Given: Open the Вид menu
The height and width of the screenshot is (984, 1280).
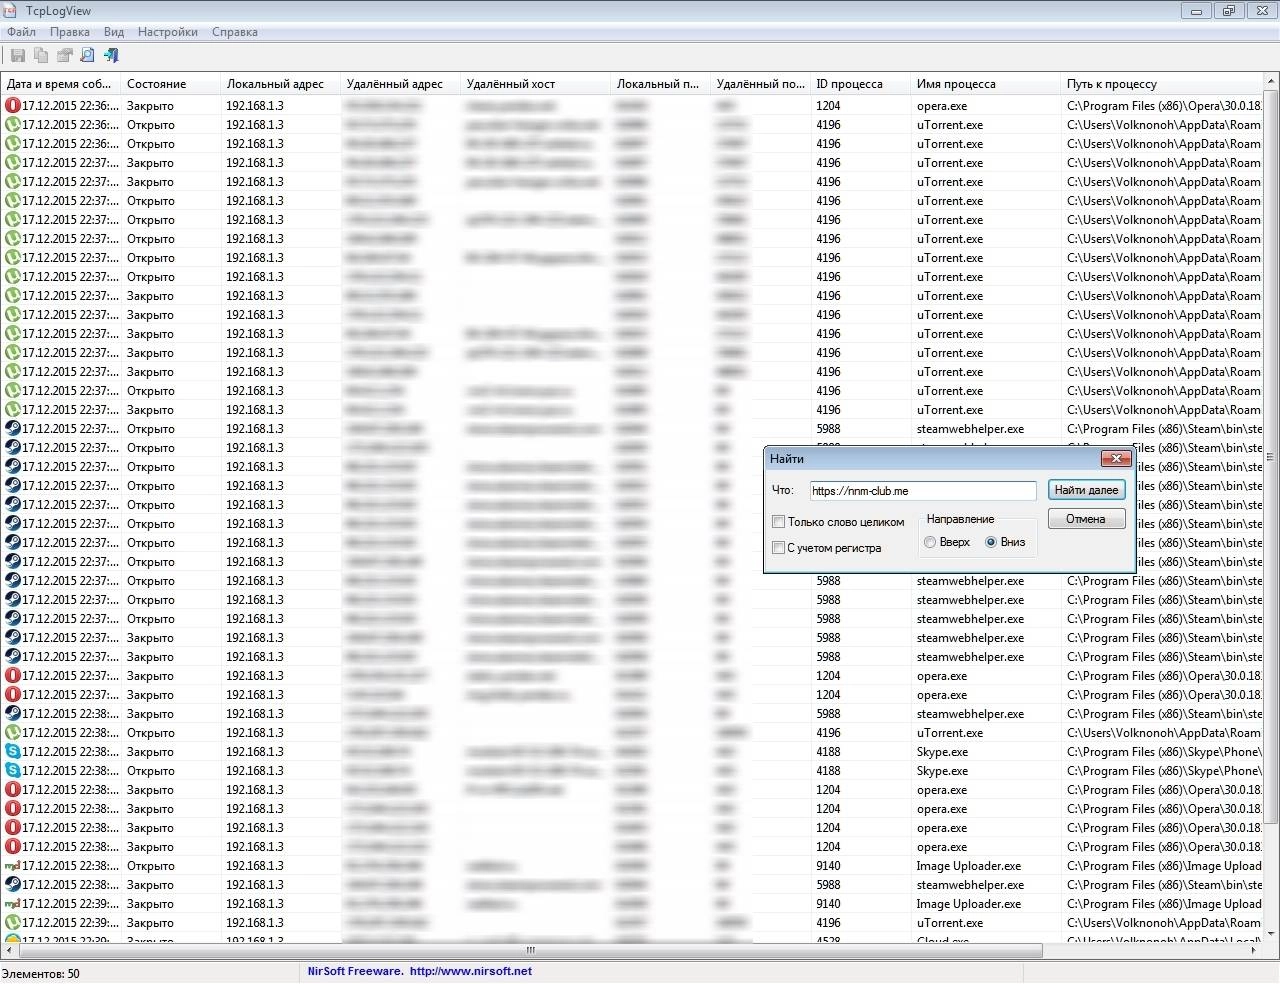Looking at the screenshot, I should point(114,32).
